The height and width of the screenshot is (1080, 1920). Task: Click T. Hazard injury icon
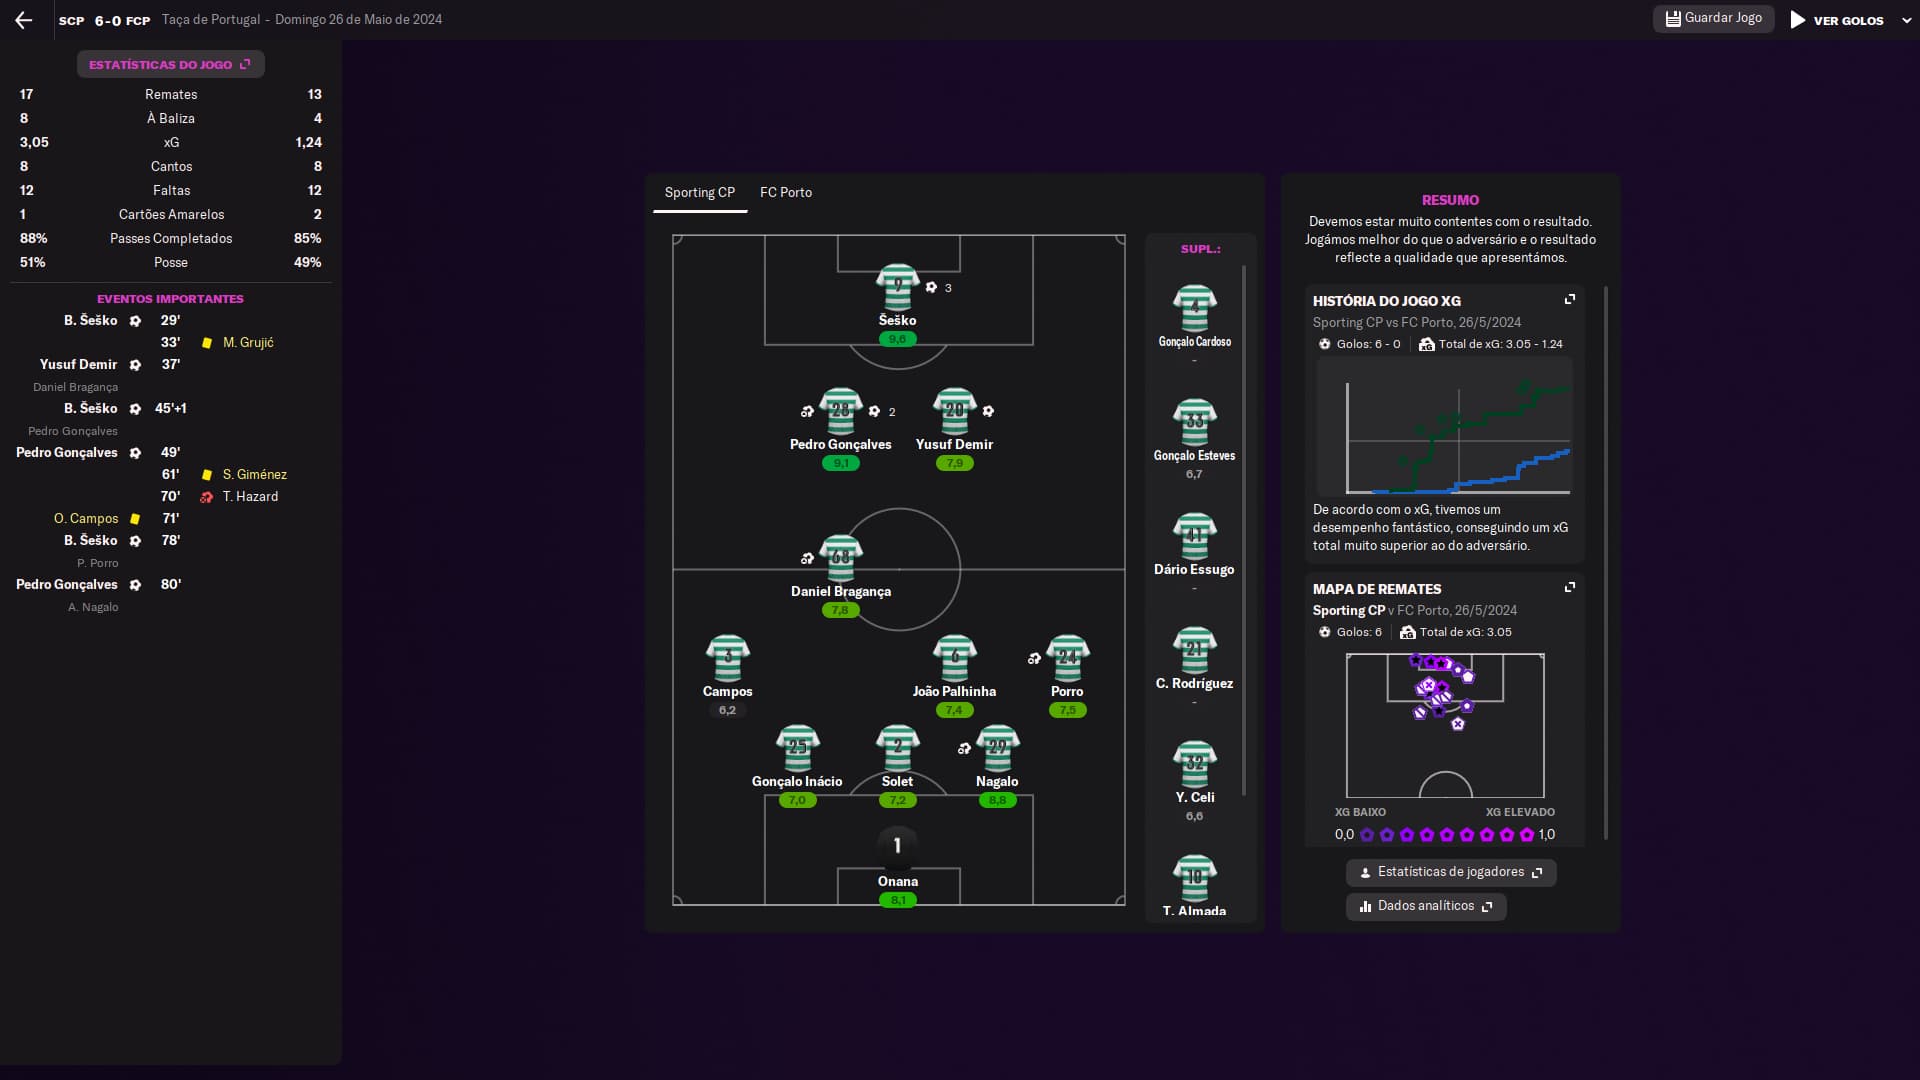click(x=207, y=497)
